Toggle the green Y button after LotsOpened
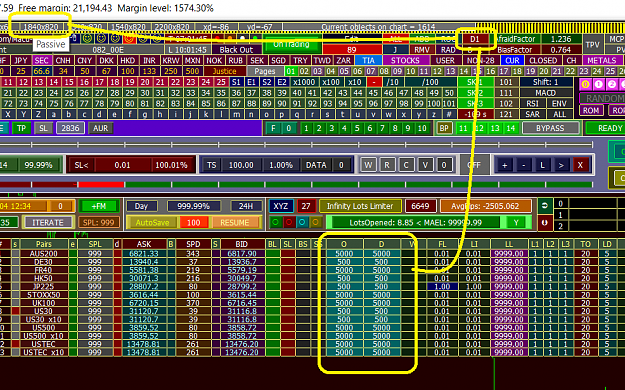Screen dimensions: 625x390 coord(516,222)
